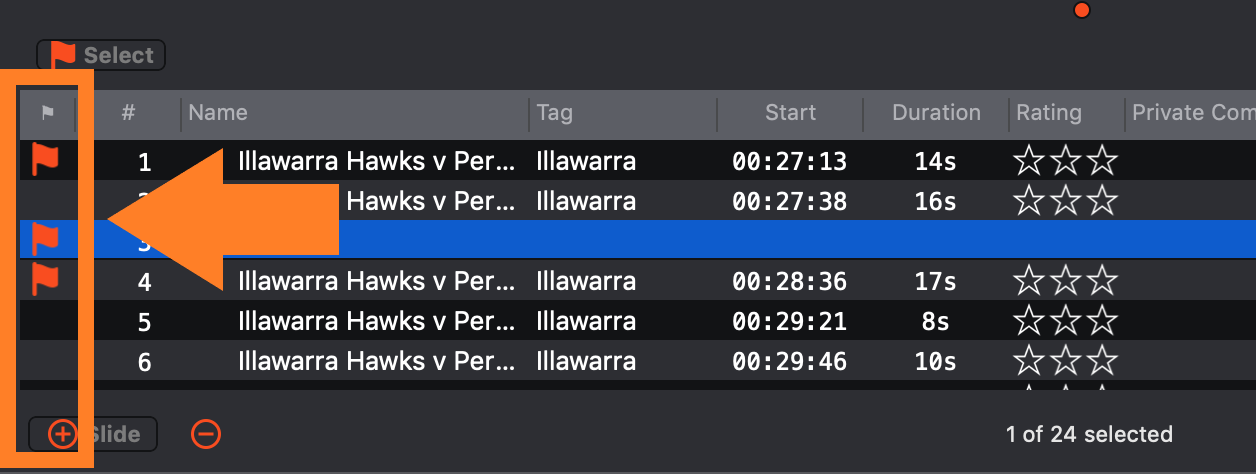1256x474 pixels.
Task: Flag clip number 5
Action: (x=46, y=321)
